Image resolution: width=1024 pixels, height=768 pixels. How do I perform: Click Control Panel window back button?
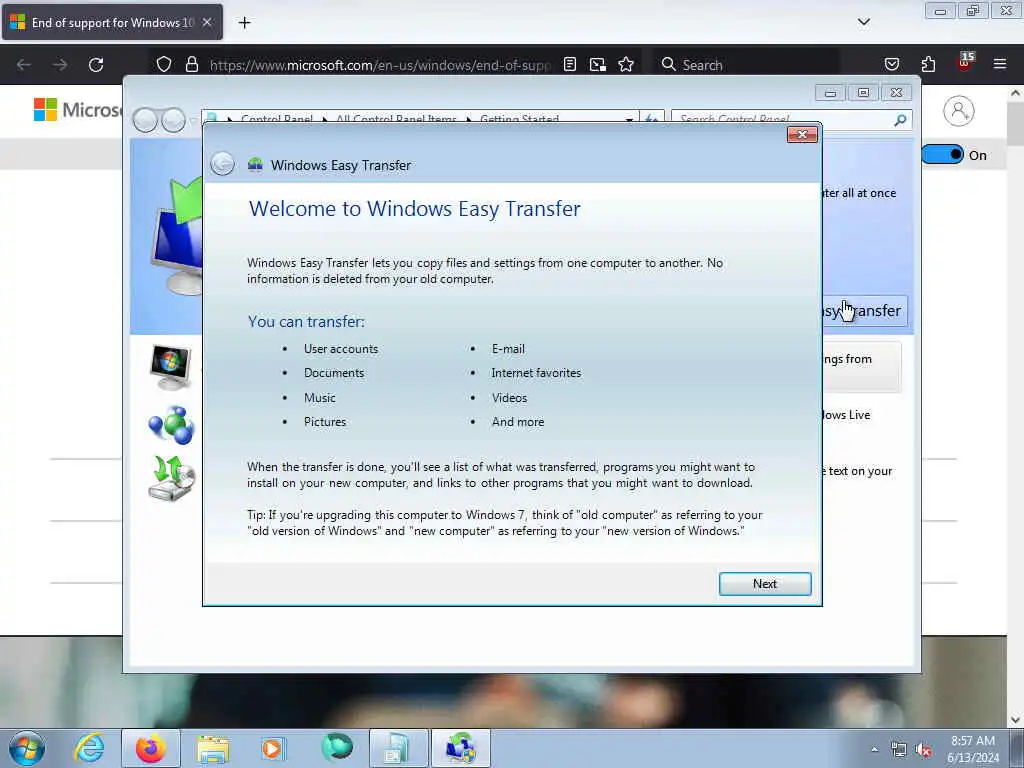click(145, 120)
